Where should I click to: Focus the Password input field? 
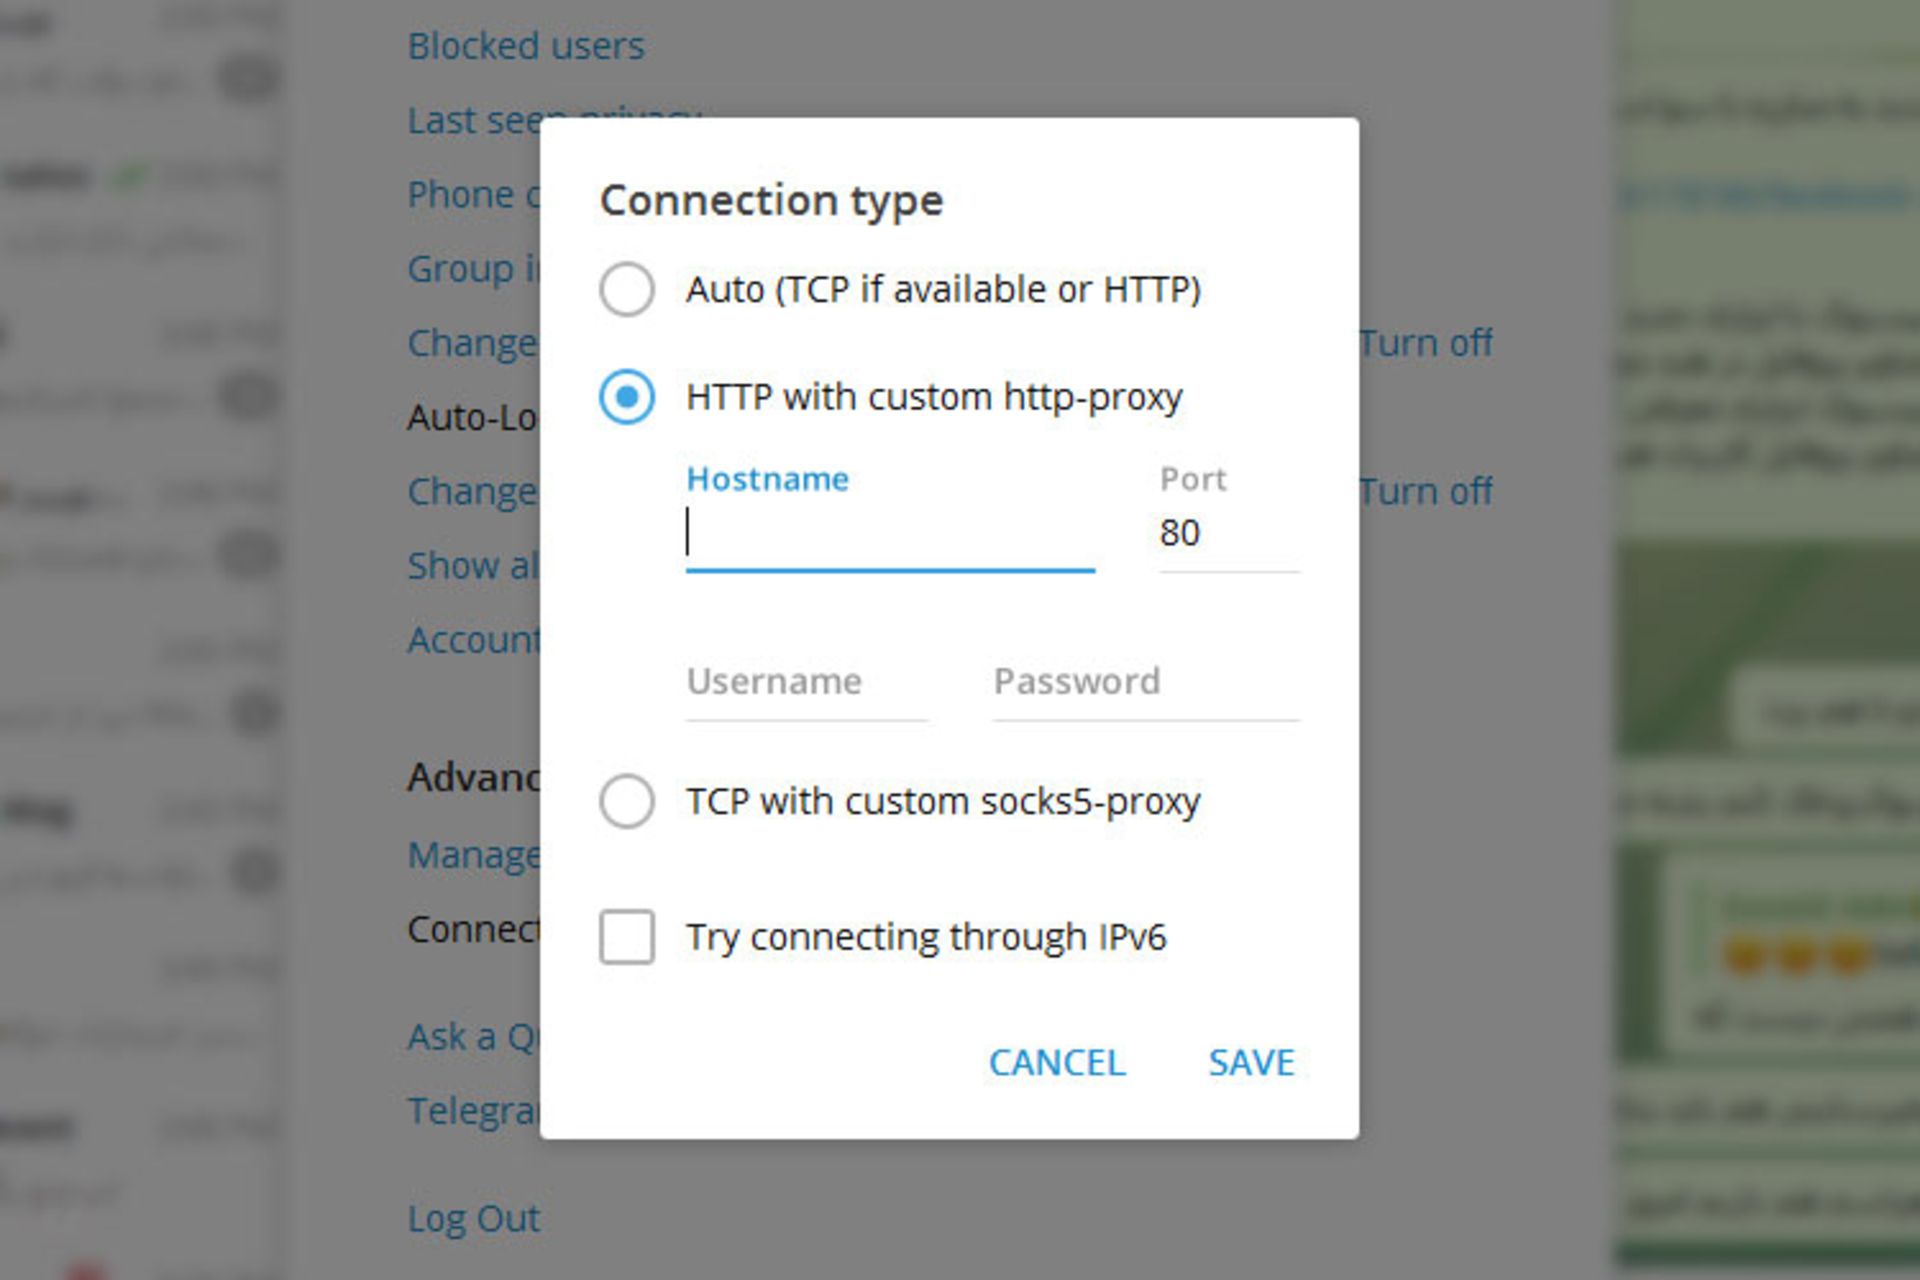[1145, 683]
